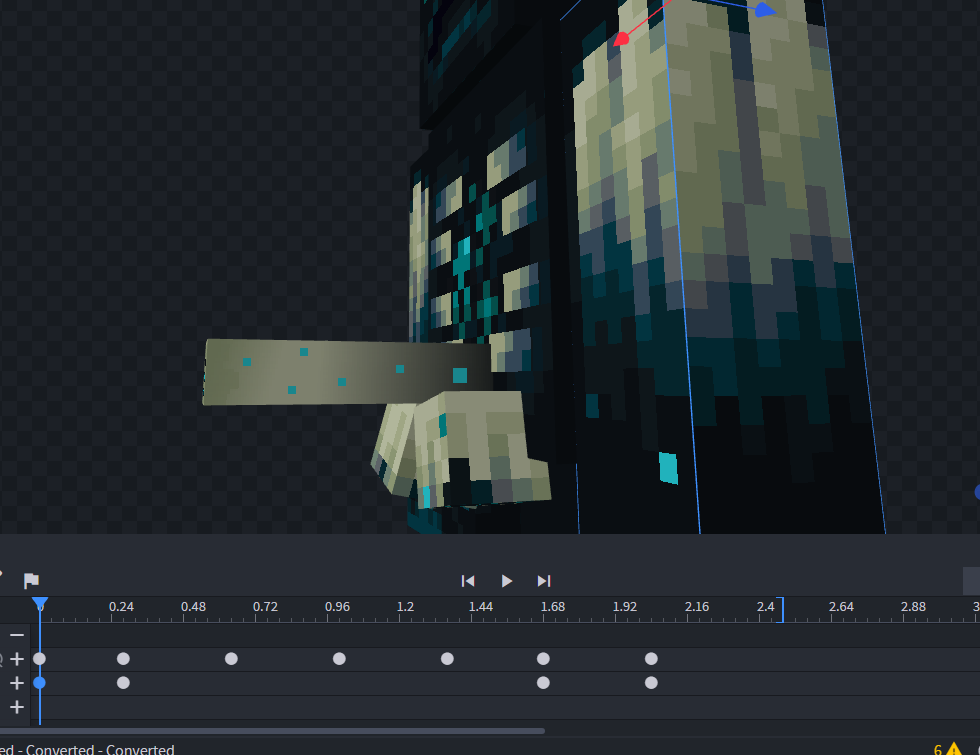Click the yellow warning triangle in status bar
This screenshot has height=755, width=980.
954,749
